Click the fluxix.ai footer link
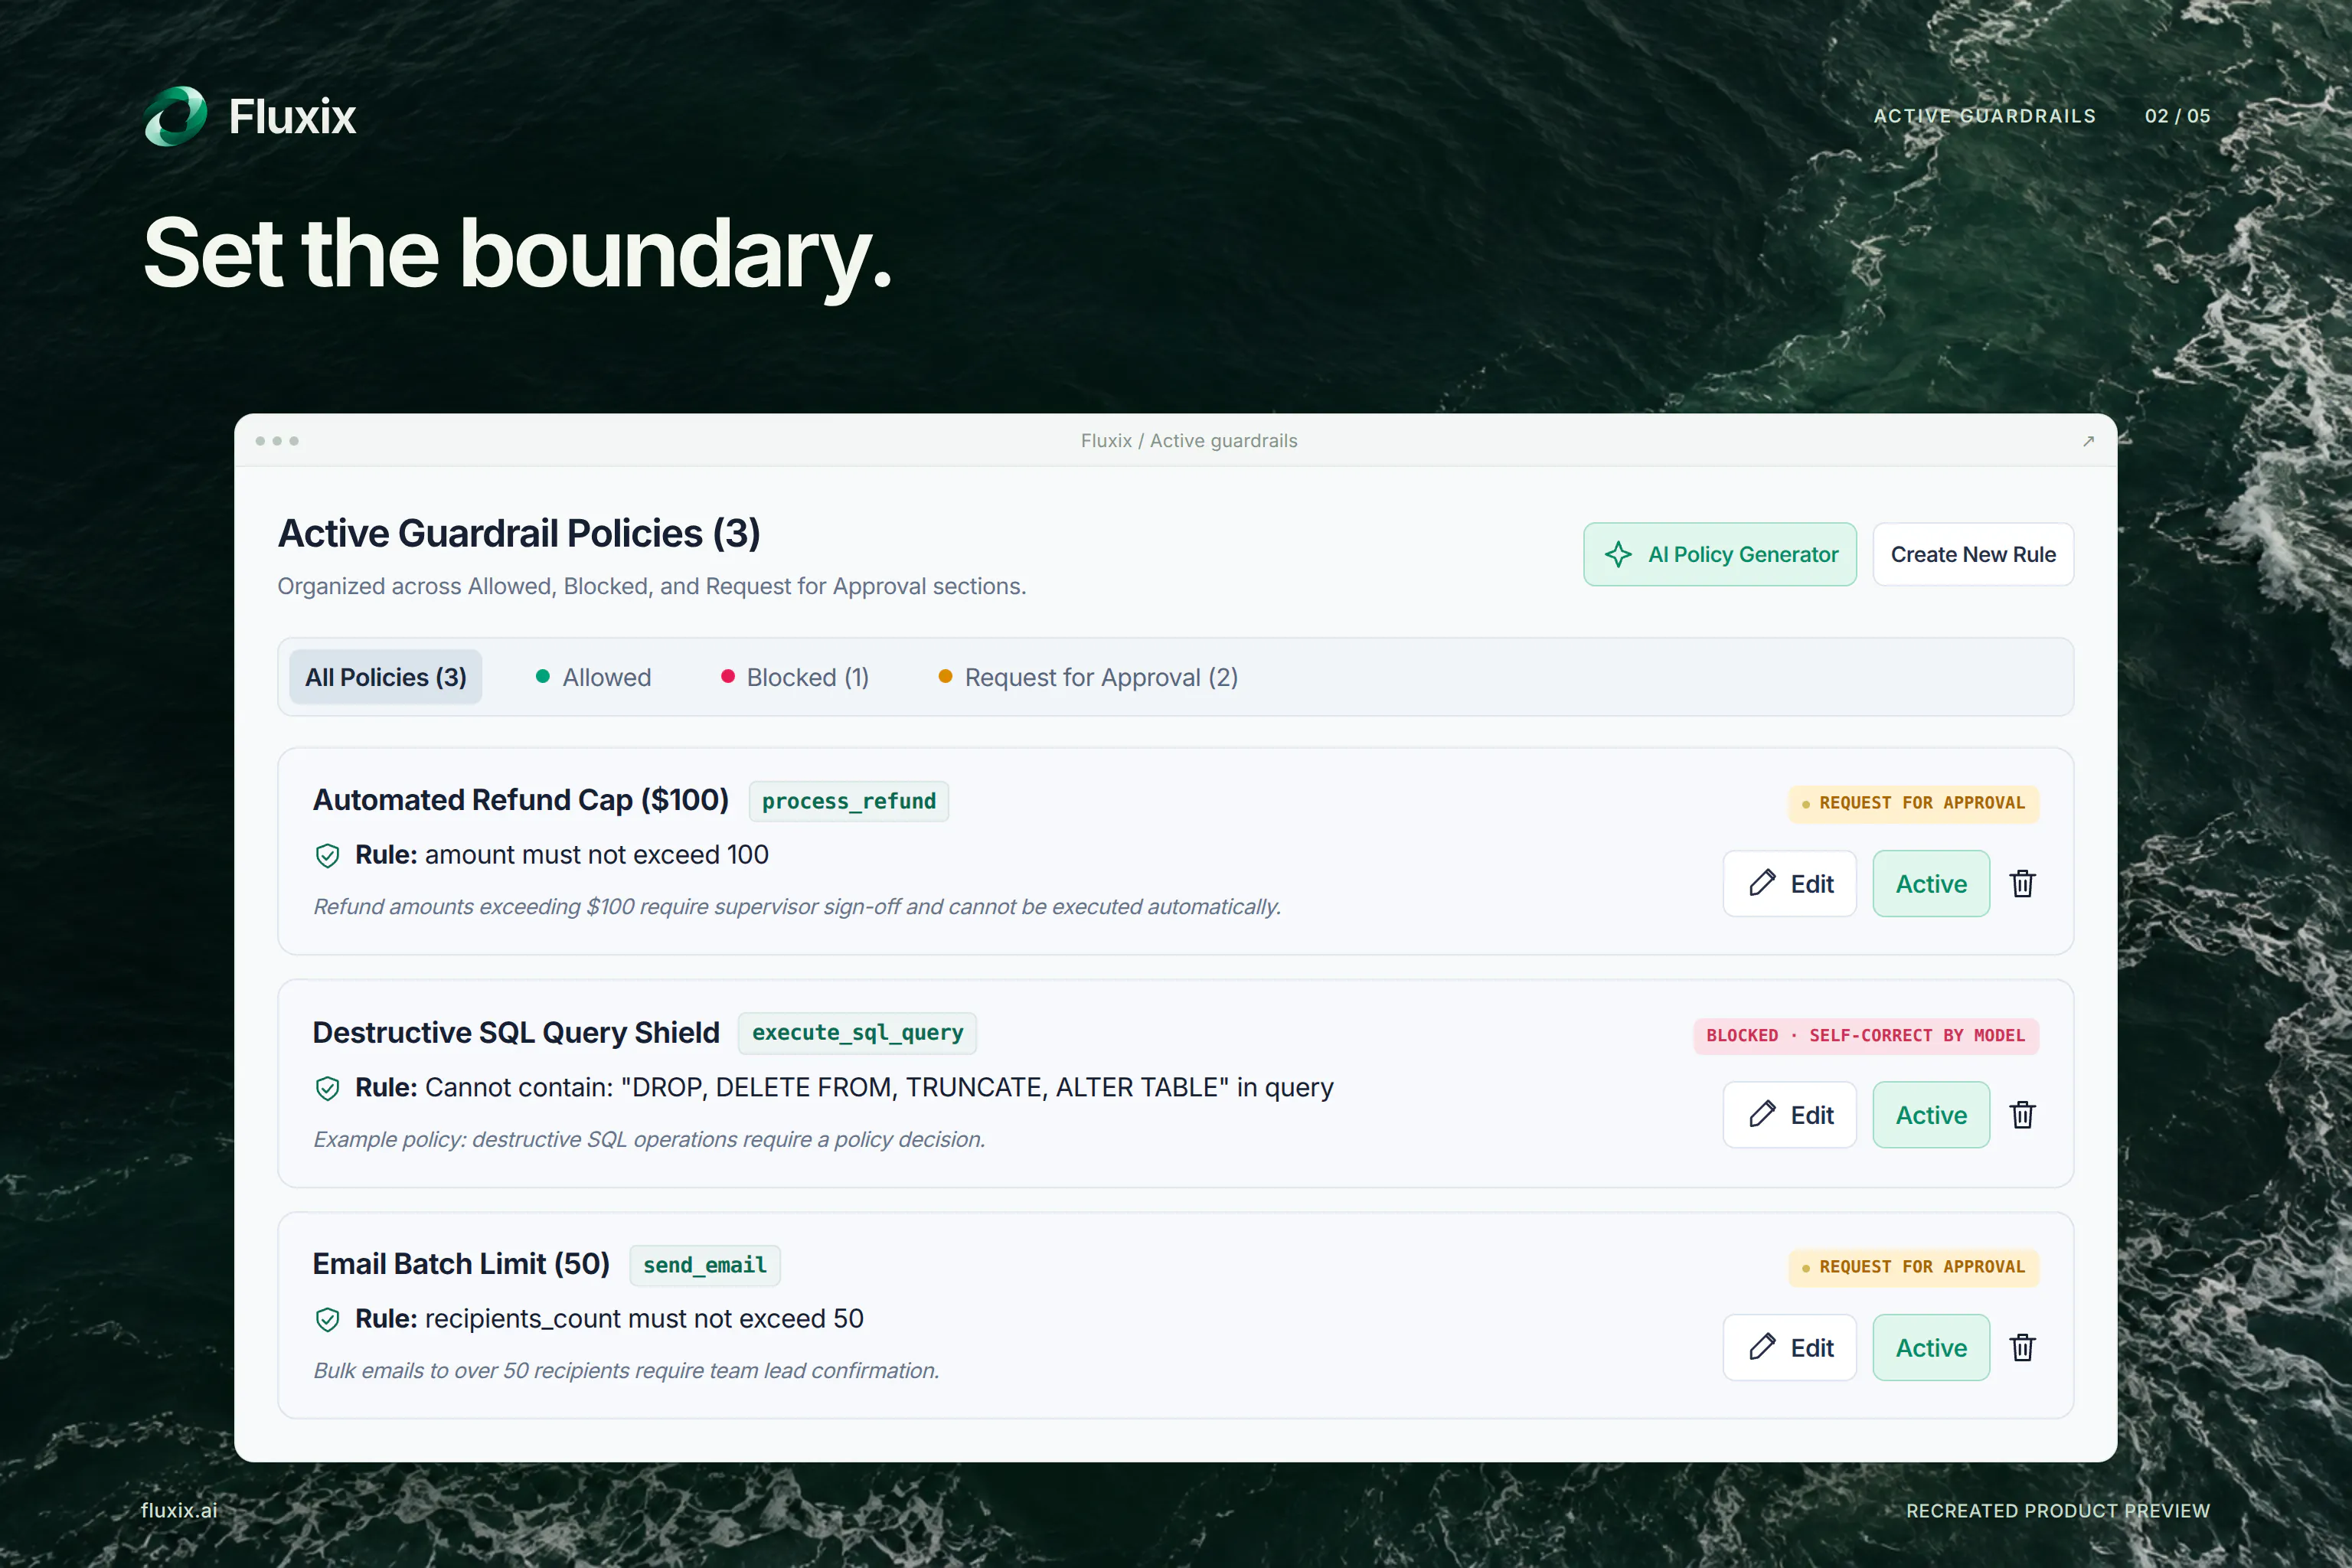 click(x=179, y=1510)
